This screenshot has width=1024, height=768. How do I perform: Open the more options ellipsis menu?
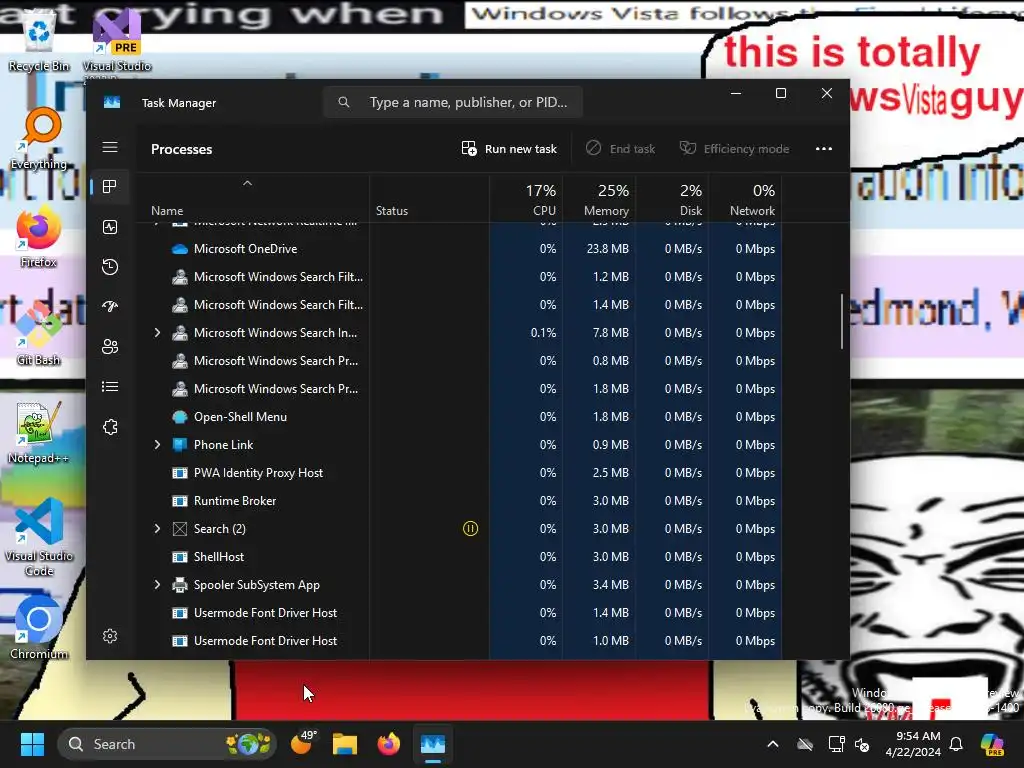click(824, 149)
